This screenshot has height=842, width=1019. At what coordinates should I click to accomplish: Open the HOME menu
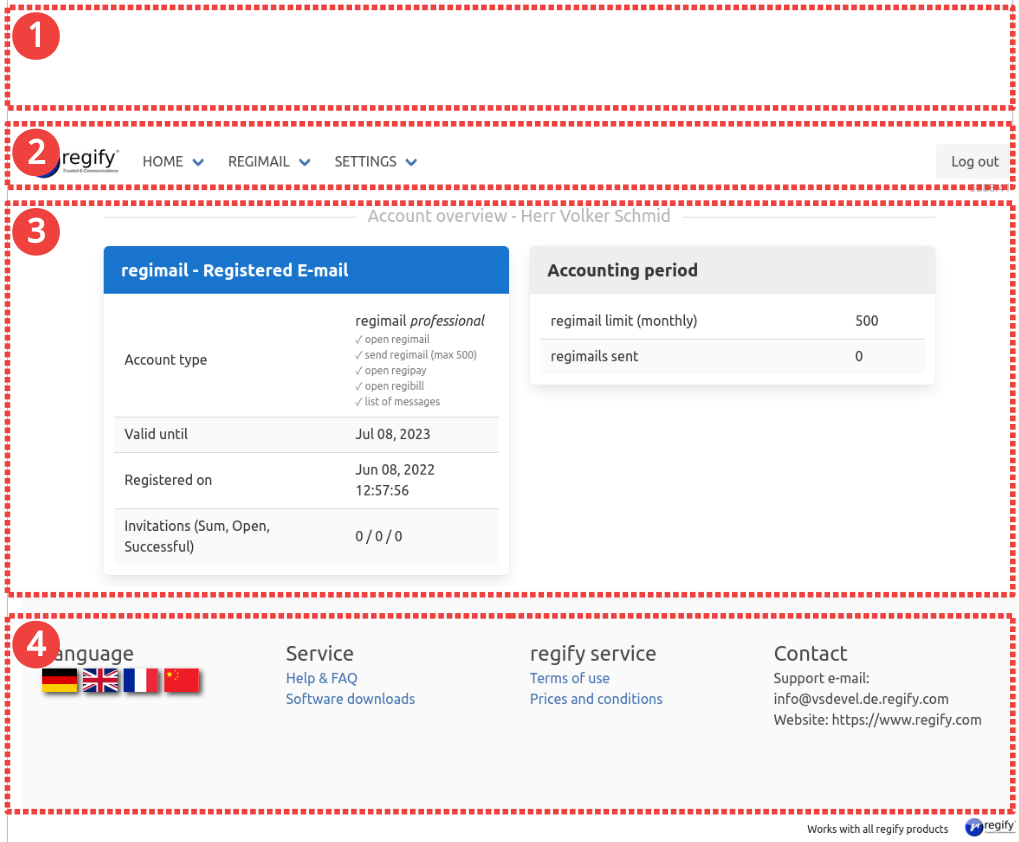coord(162,161)
